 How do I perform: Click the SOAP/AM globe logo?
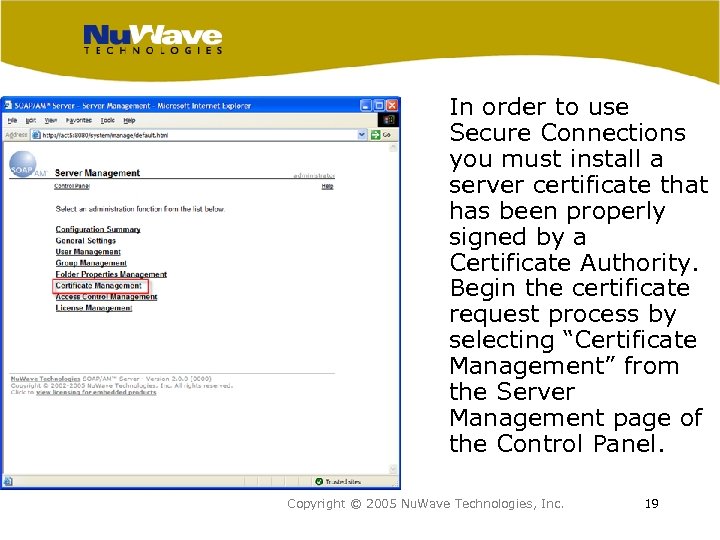click(23, 164)
